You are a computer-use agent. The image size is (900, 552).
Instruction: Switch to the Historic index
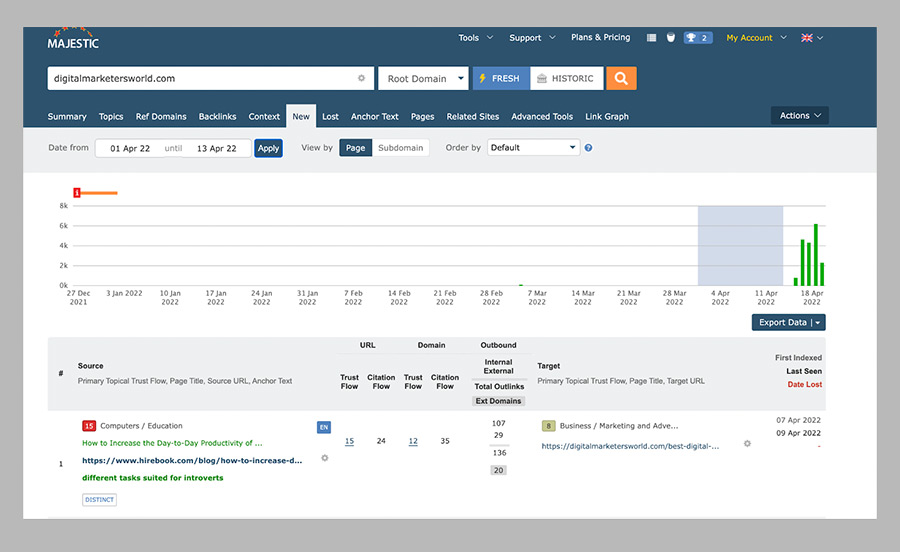tap(564, 78)
